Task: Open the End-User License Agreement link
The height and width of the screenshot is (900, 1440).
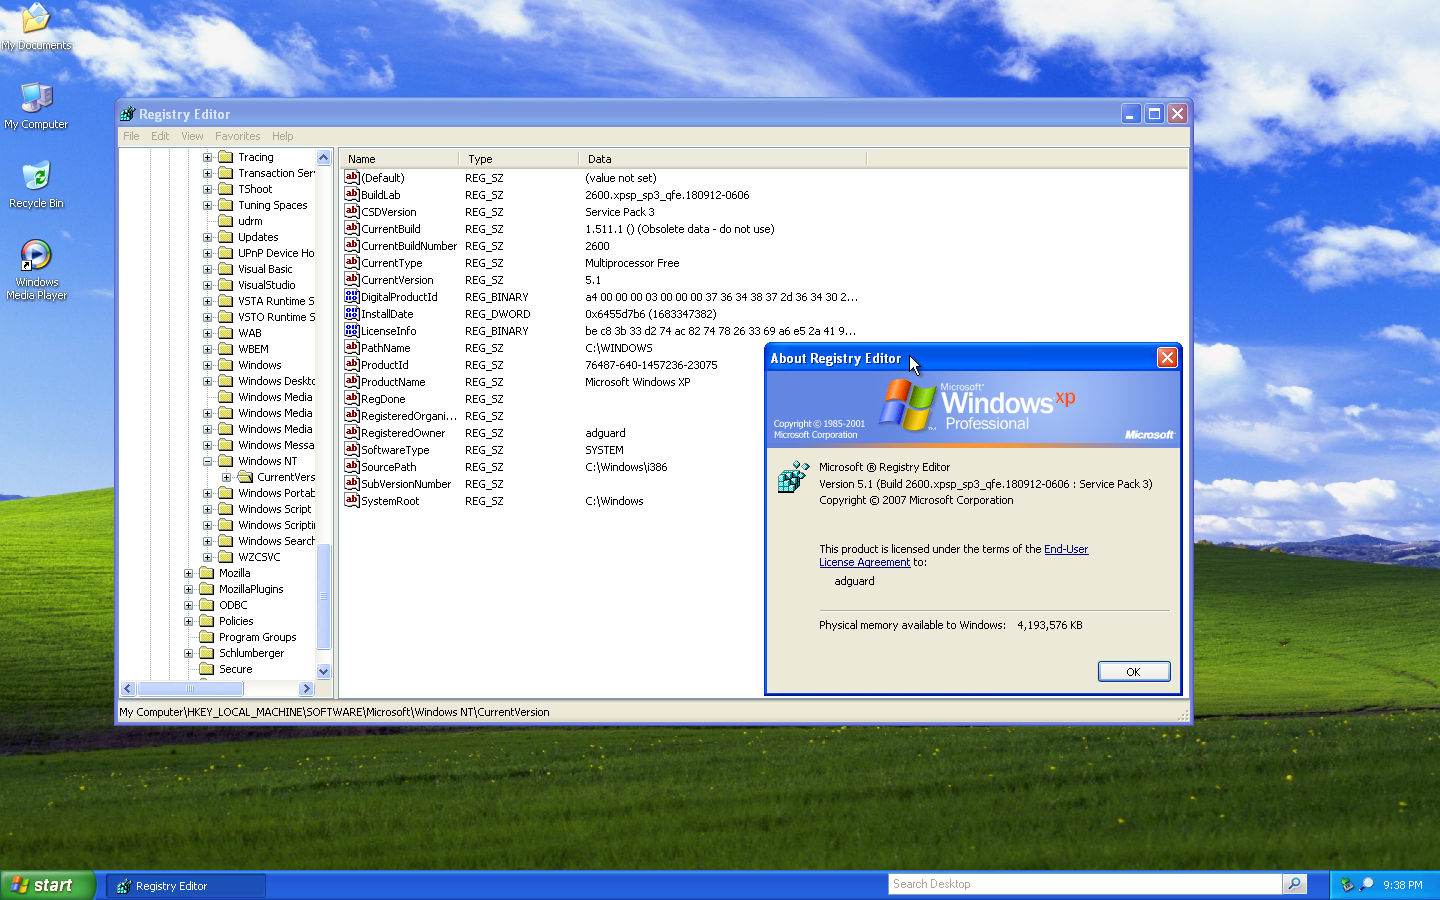Action: [953, 556]
